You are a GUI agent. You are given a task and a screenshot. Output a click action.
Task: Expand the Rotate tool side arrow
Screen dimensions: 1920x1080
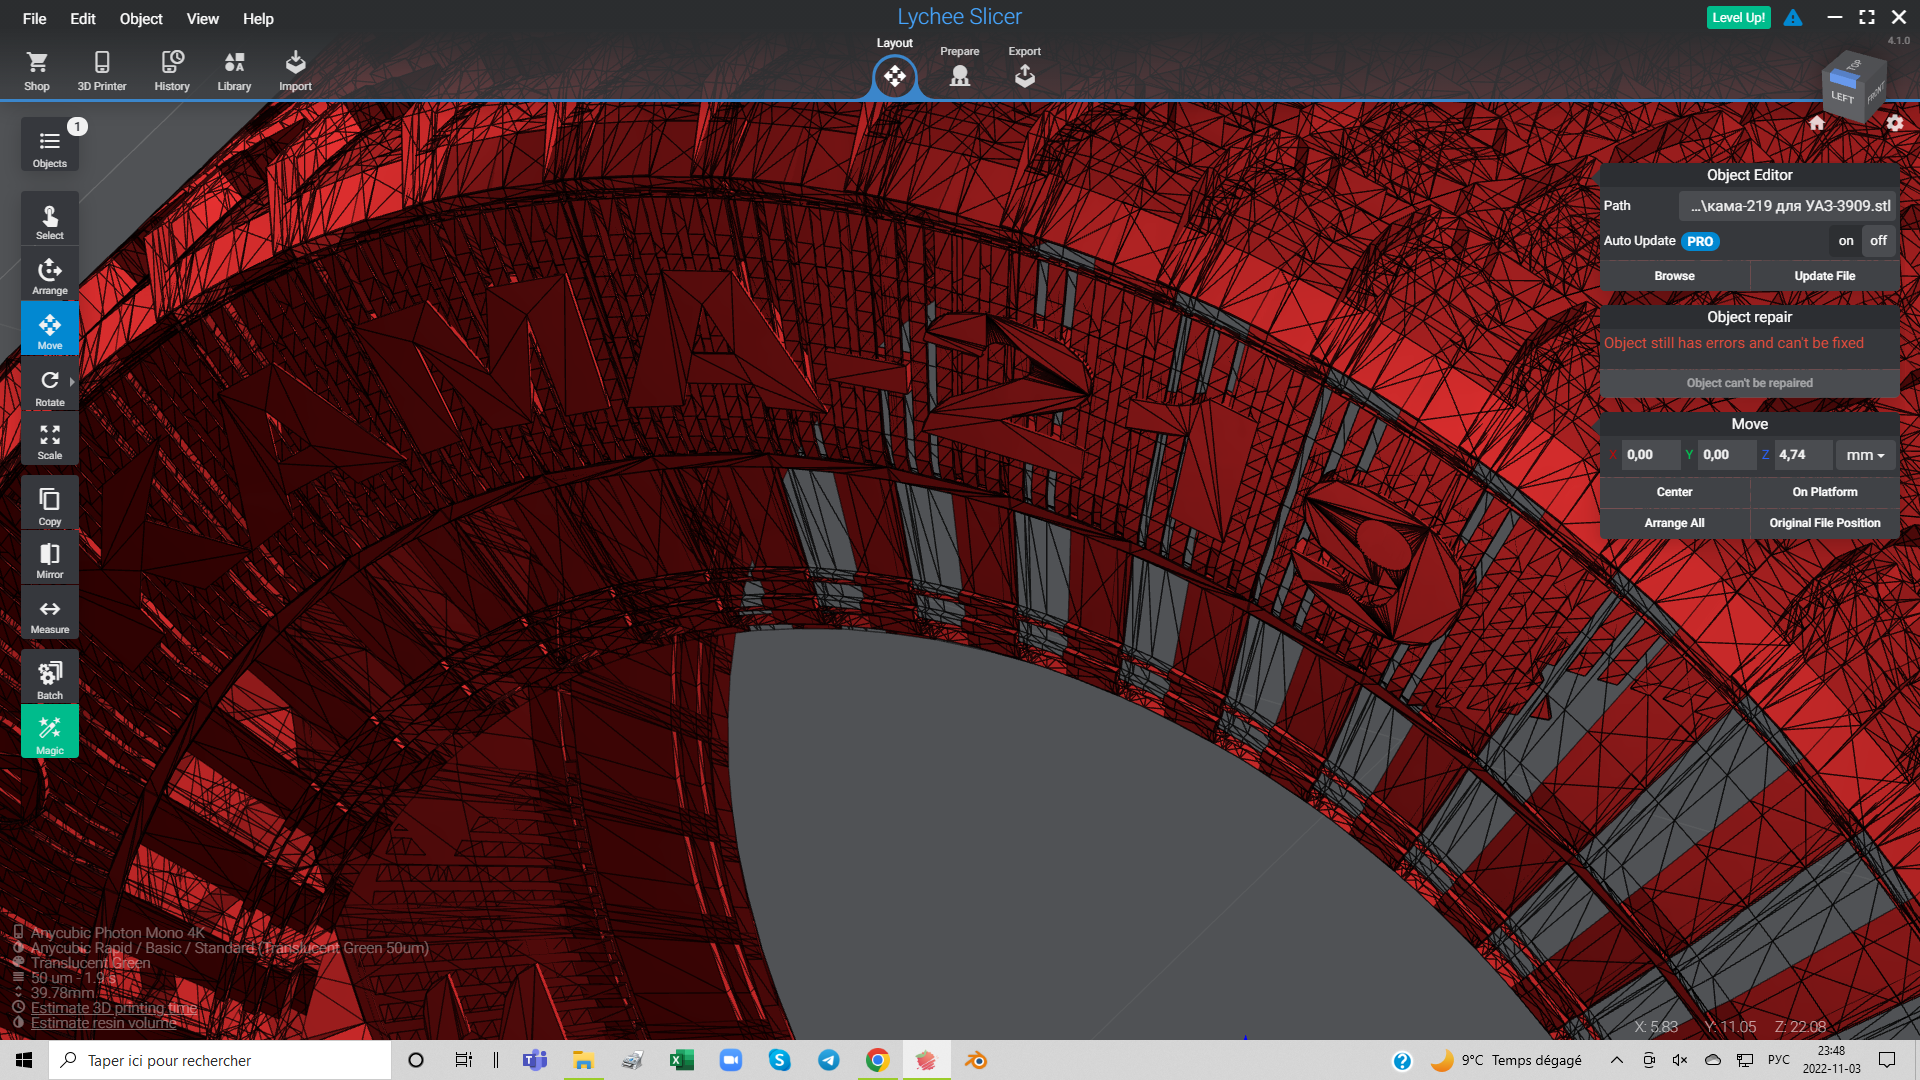(72, 382)
